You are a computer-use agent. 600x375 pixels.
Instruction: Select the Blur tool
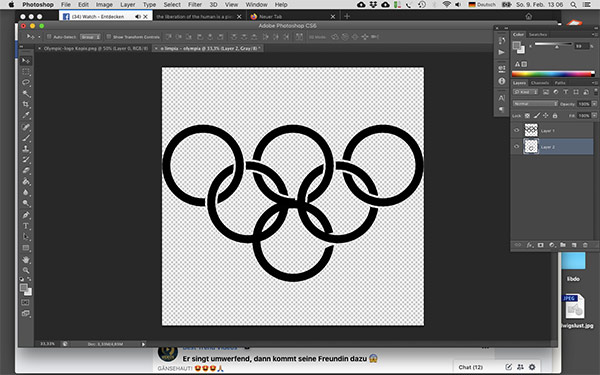point(26,192)
